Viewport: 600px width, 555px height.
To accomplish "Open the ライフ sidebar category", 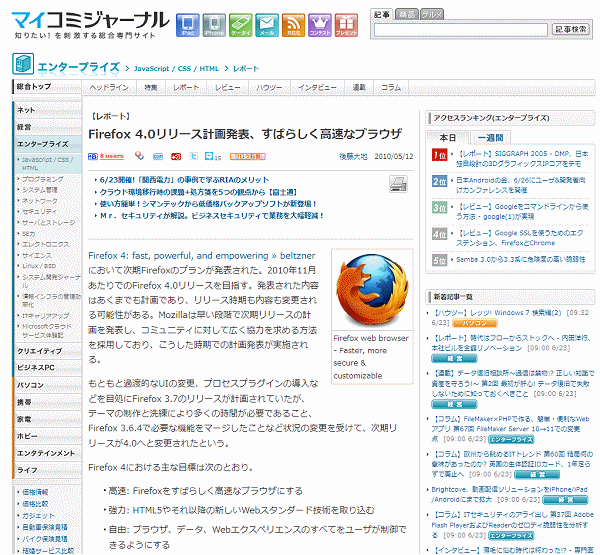I will pos(48,470).
